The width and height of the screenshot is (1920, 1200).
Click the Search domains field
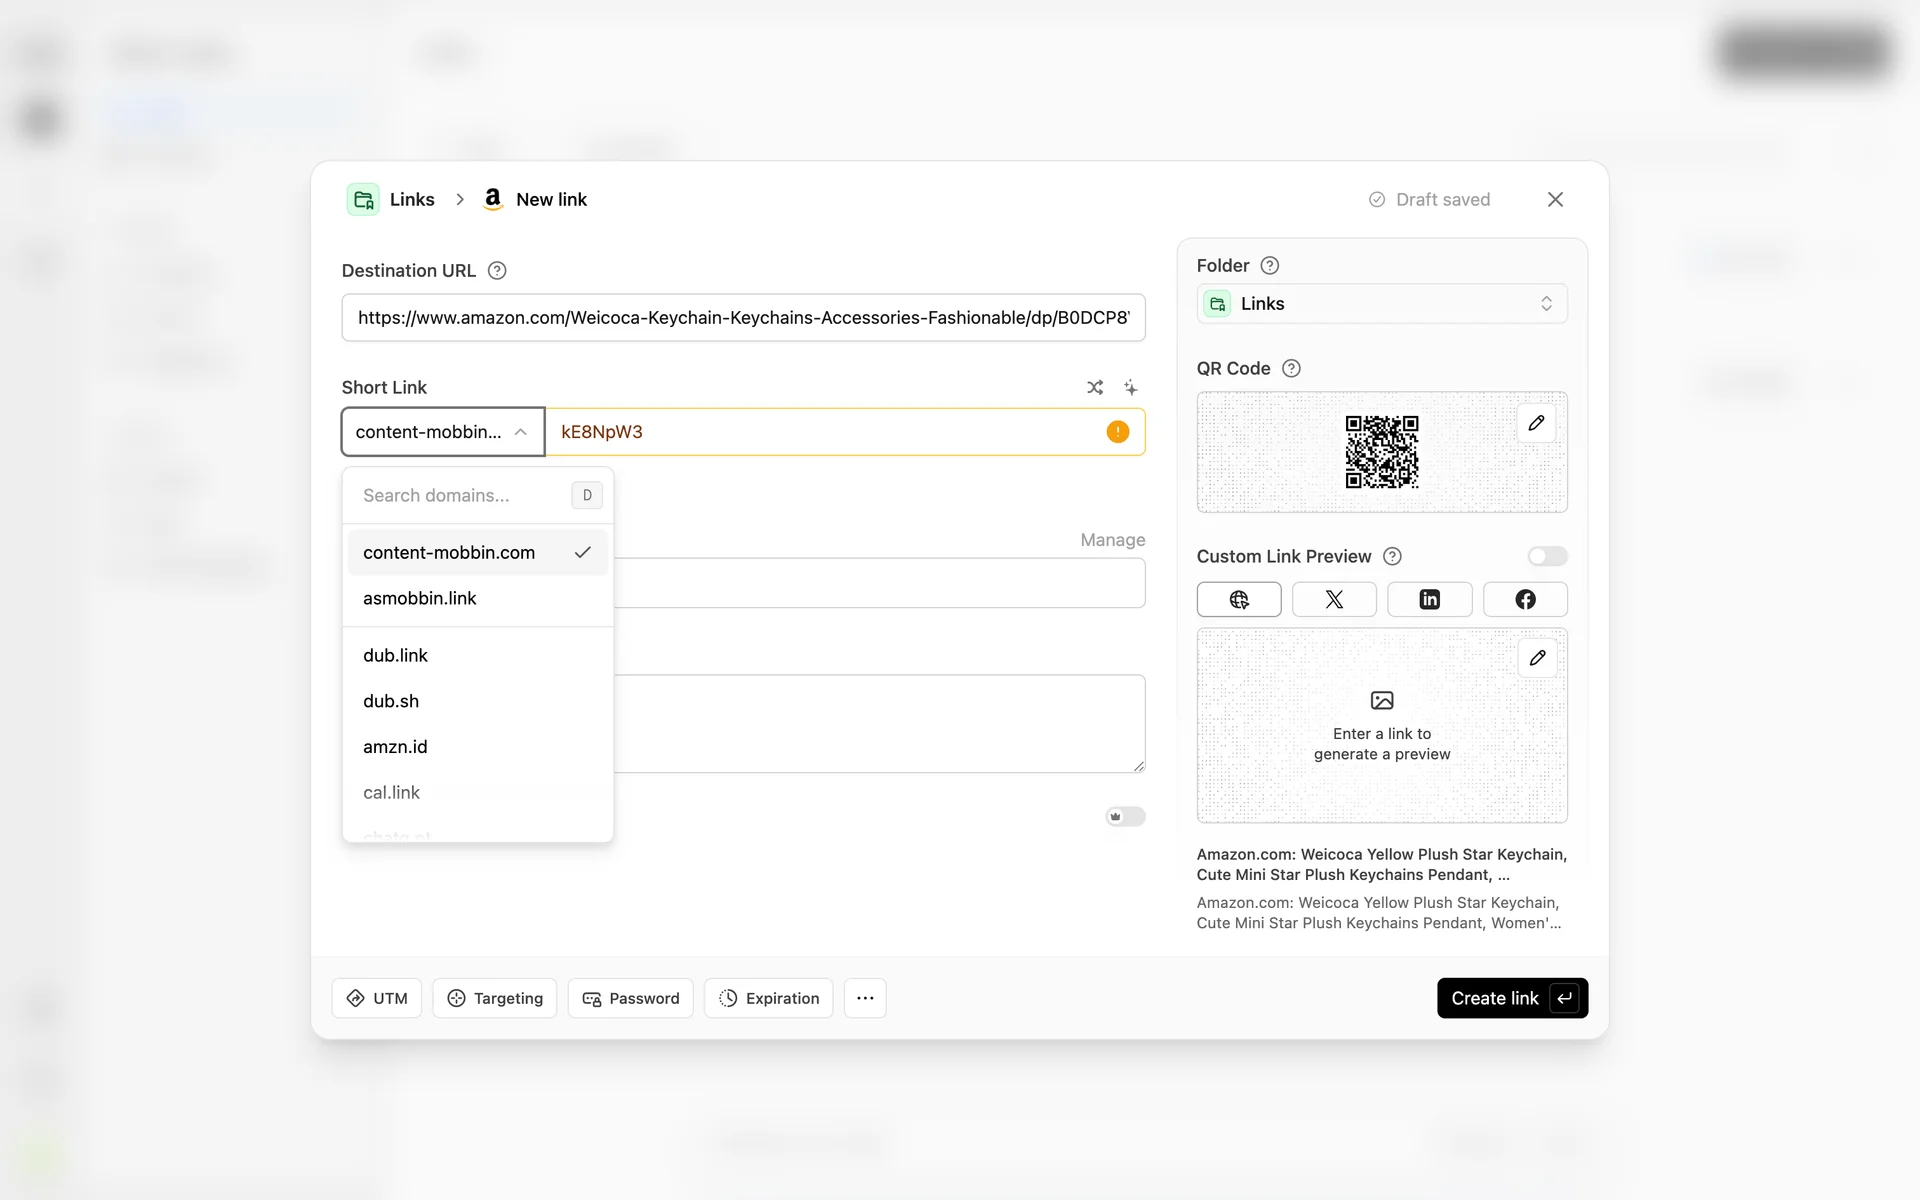click(460, 495)
